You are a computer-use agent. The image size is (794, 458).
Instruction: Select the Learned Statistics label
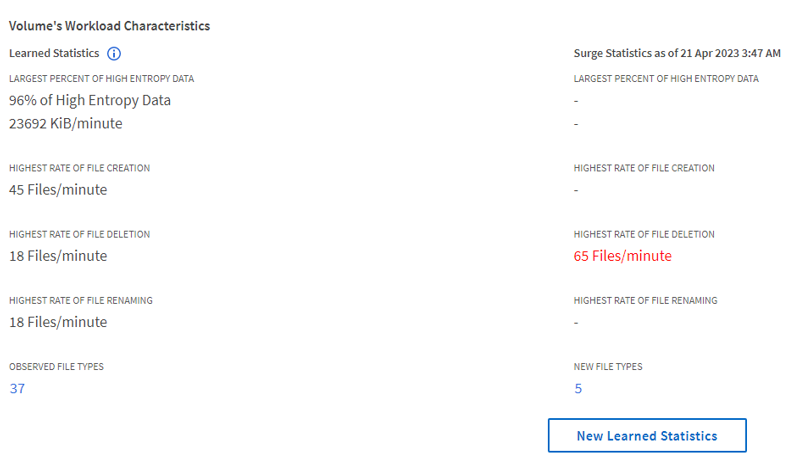(54, 53)
